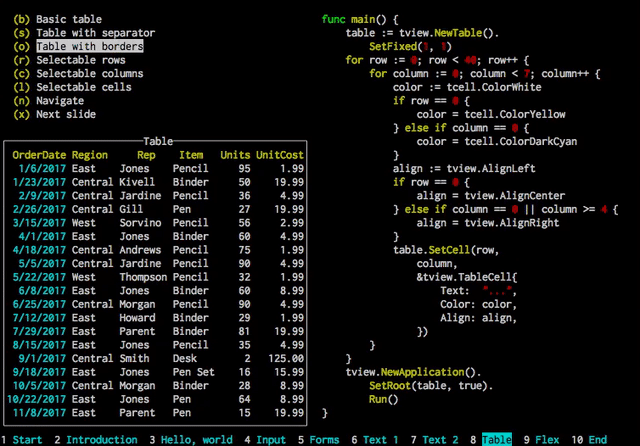Go to Next slide from list
Screen dimensions: 640x446
tap(67, 114)
